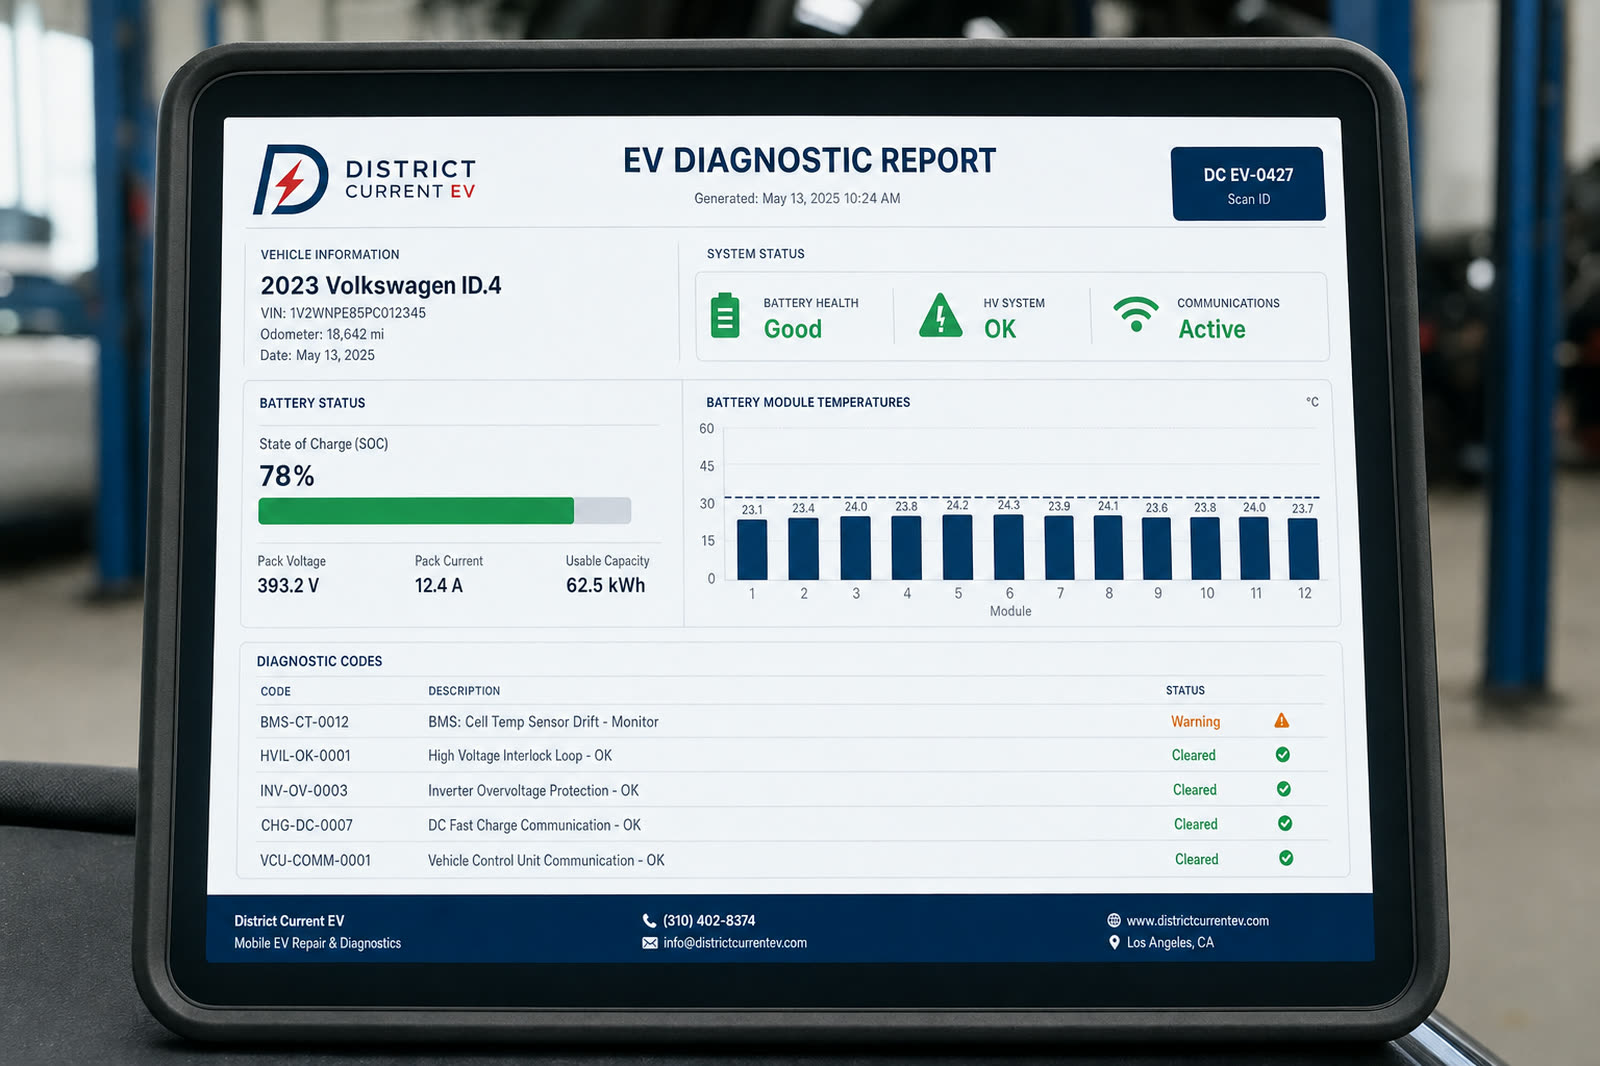Open the www.districtcurrentev.com link
The width and height of the screenshot is (1600, 1066).
(x=1197, y=921)
